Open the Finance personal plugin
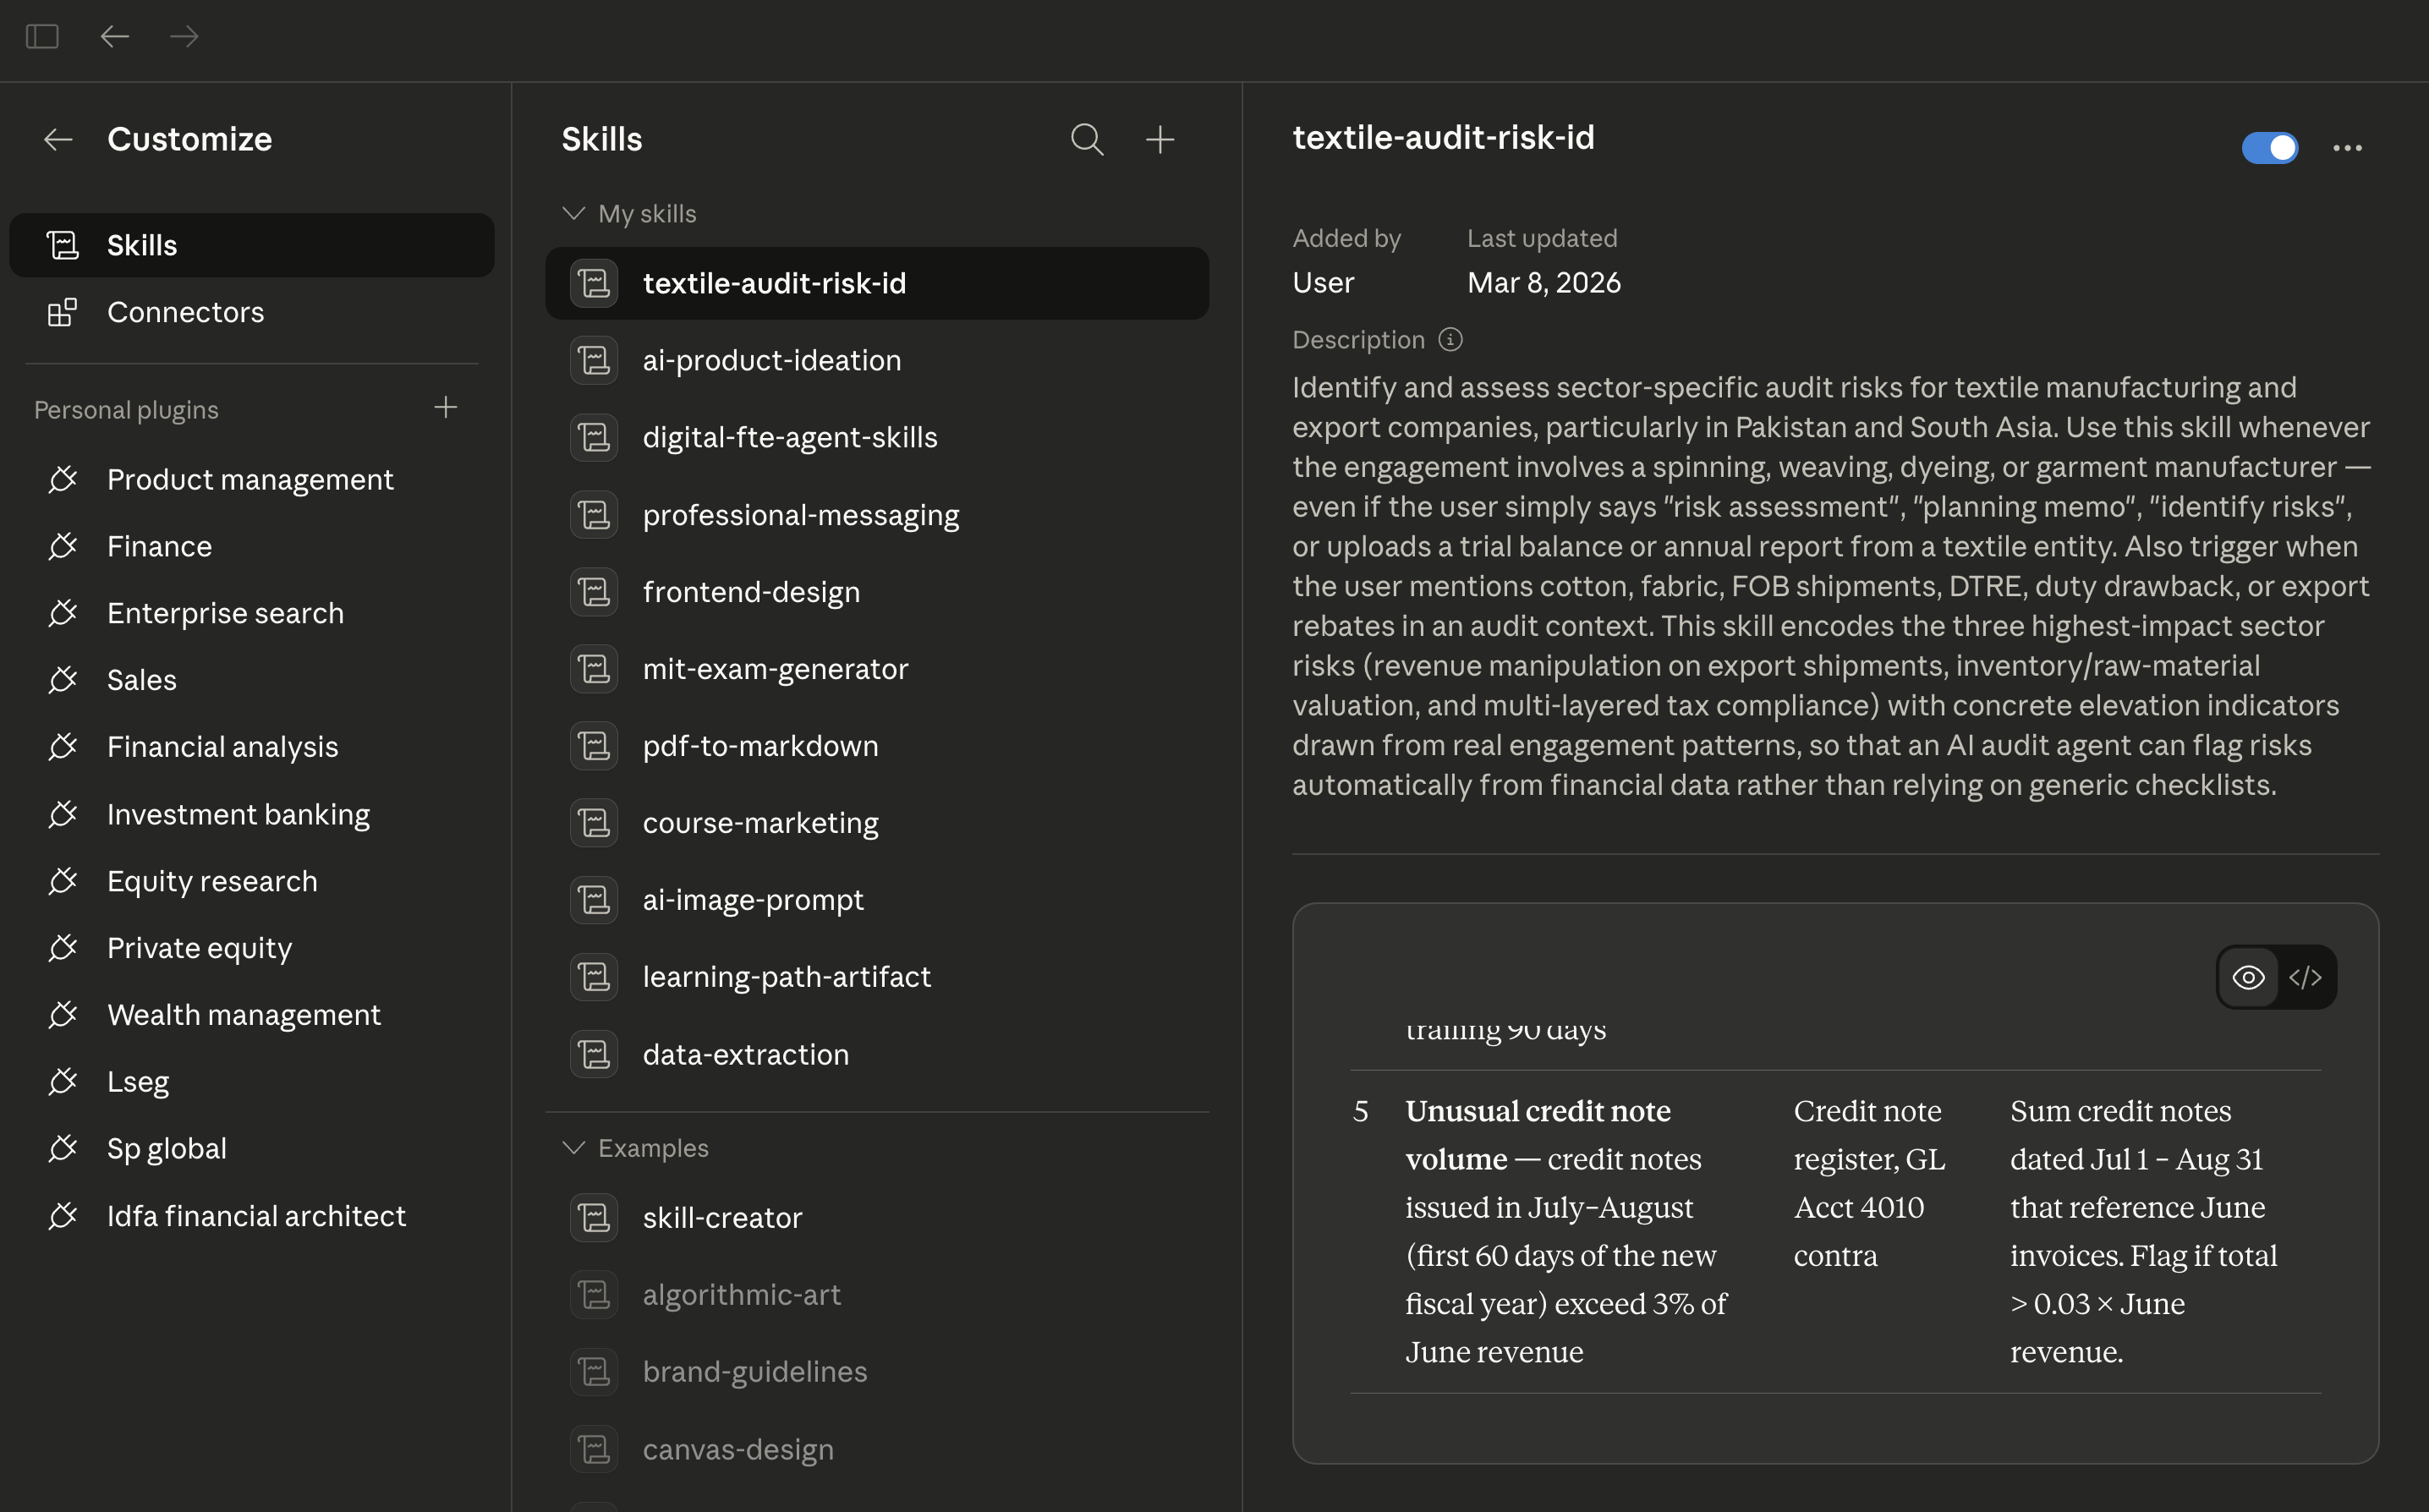The height and width of the screenshot is (1512, 2429). coord(159,546)
